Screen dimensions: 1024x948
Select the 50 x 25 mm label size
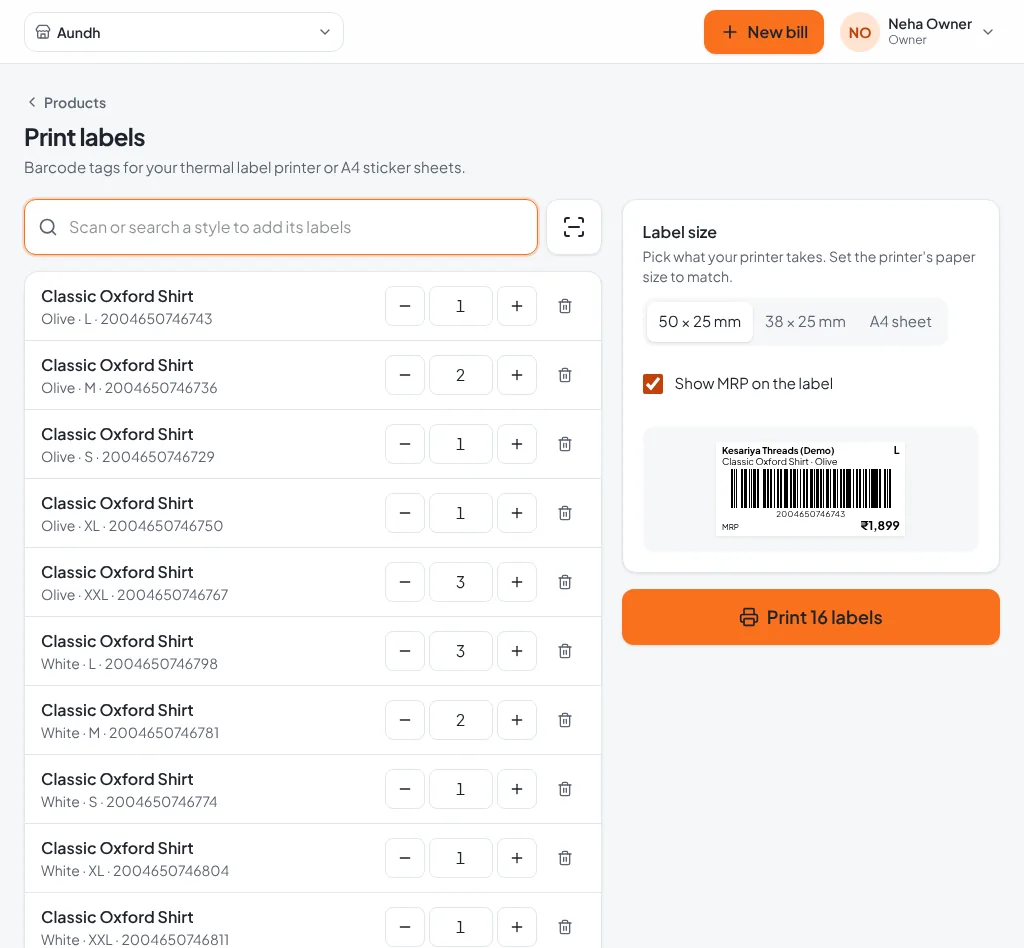pos(699,322)
